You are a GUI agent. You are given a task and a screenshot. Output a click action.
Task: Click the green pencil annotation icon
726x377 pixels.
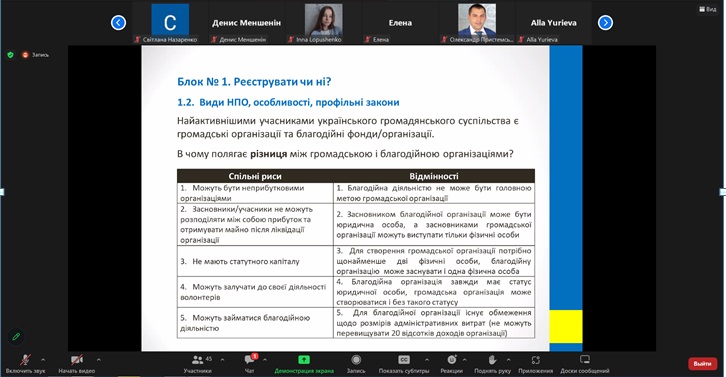(x=16, y=337)
